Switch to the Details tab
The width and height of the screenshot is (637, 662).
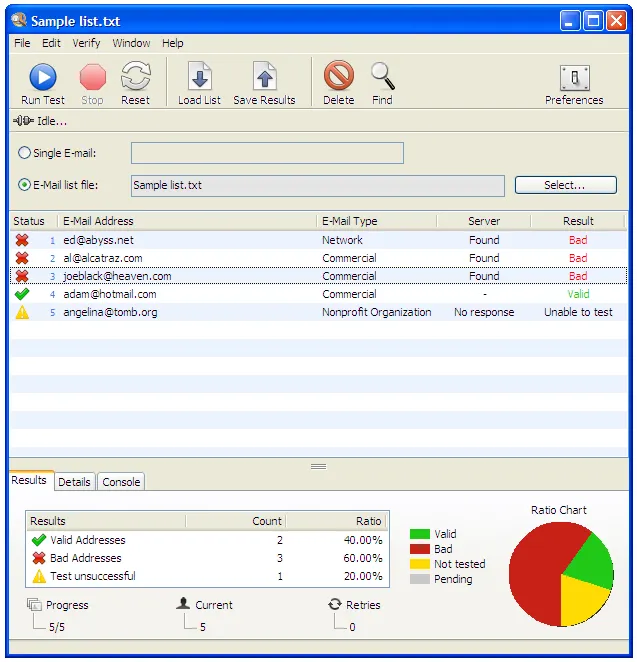coord(74,482)
